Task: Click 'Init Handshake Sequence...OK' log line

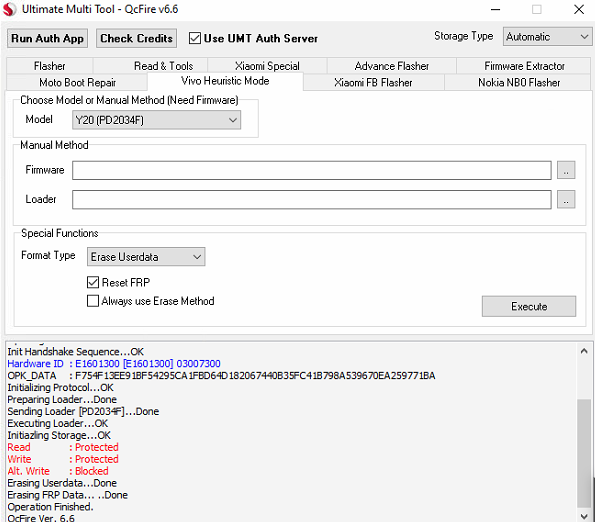Action: point(76,352)
